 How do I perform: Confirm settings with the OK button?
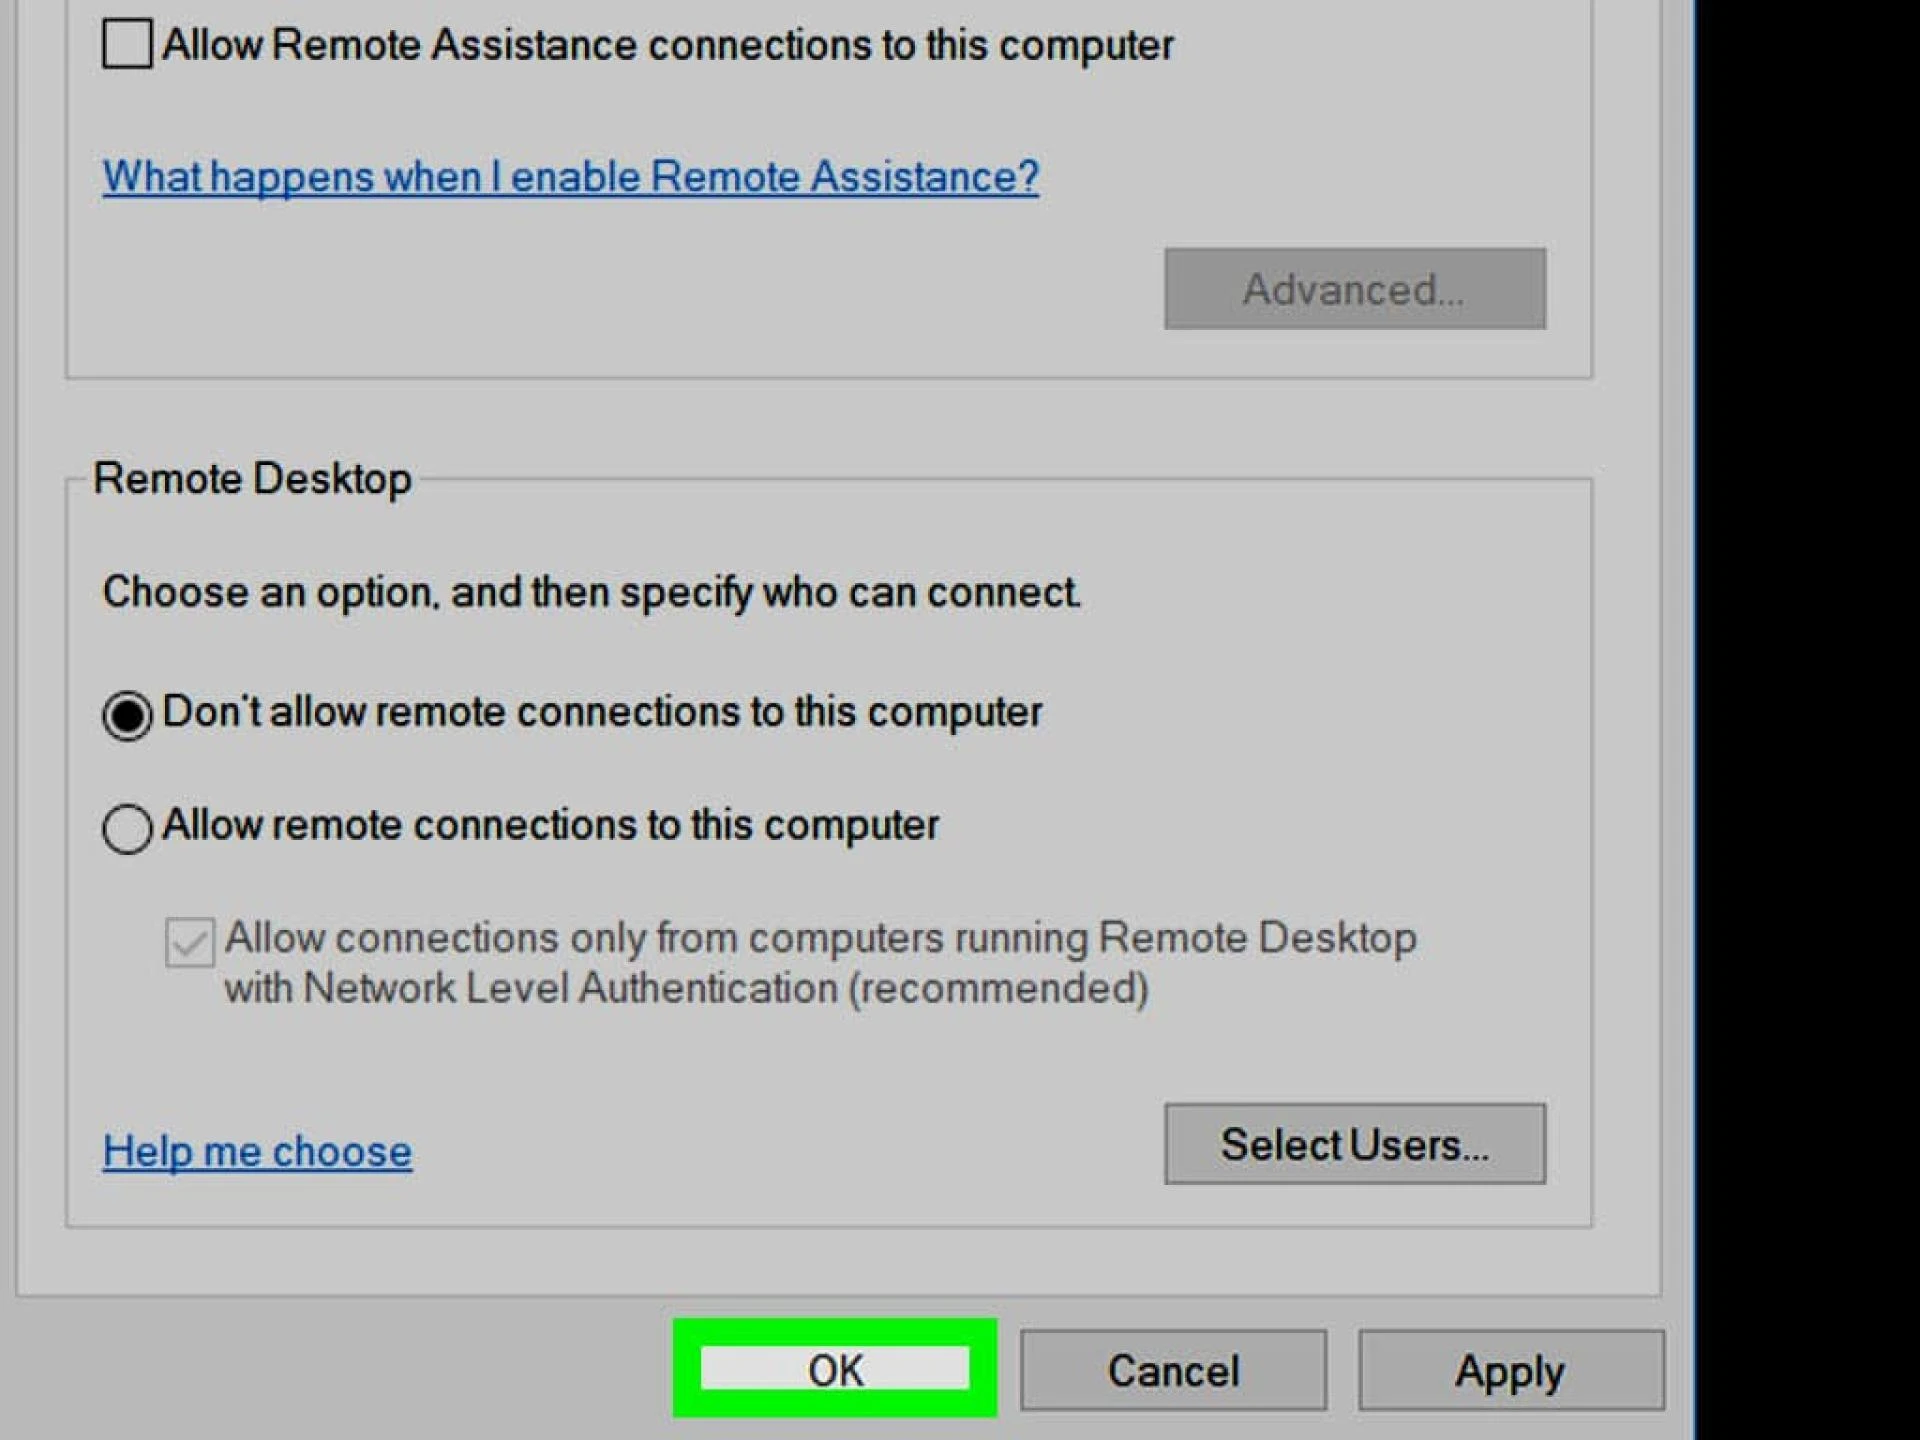(x=835, y=1369)
